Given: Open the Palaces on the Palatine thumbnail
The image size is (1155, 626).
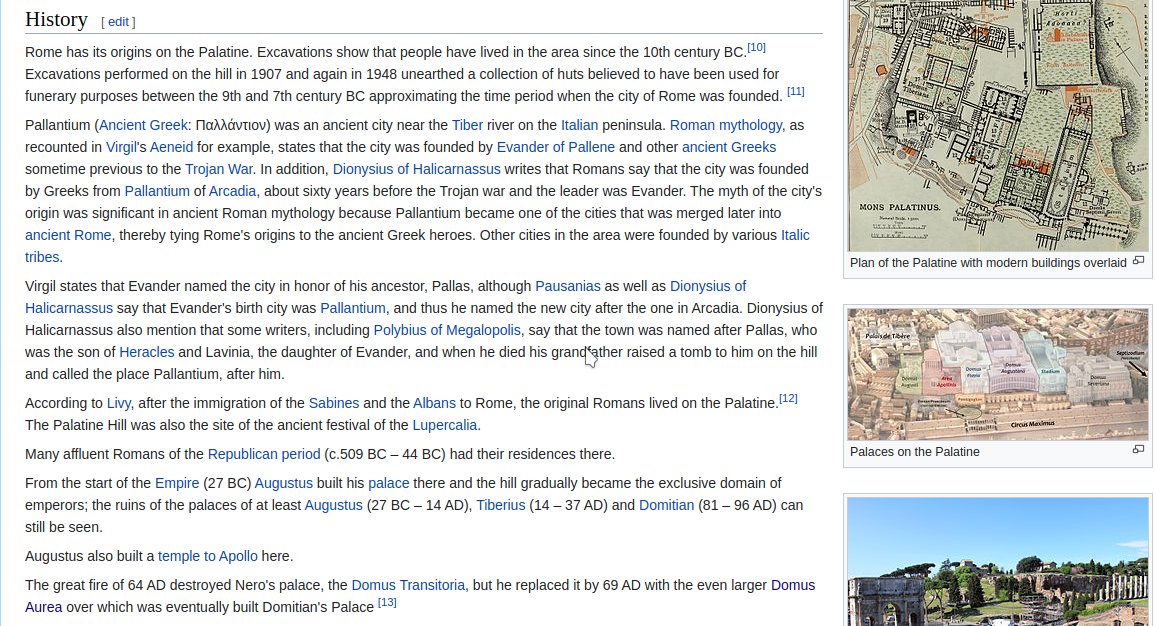Looking at the screenshot, I should pos(997,374).
